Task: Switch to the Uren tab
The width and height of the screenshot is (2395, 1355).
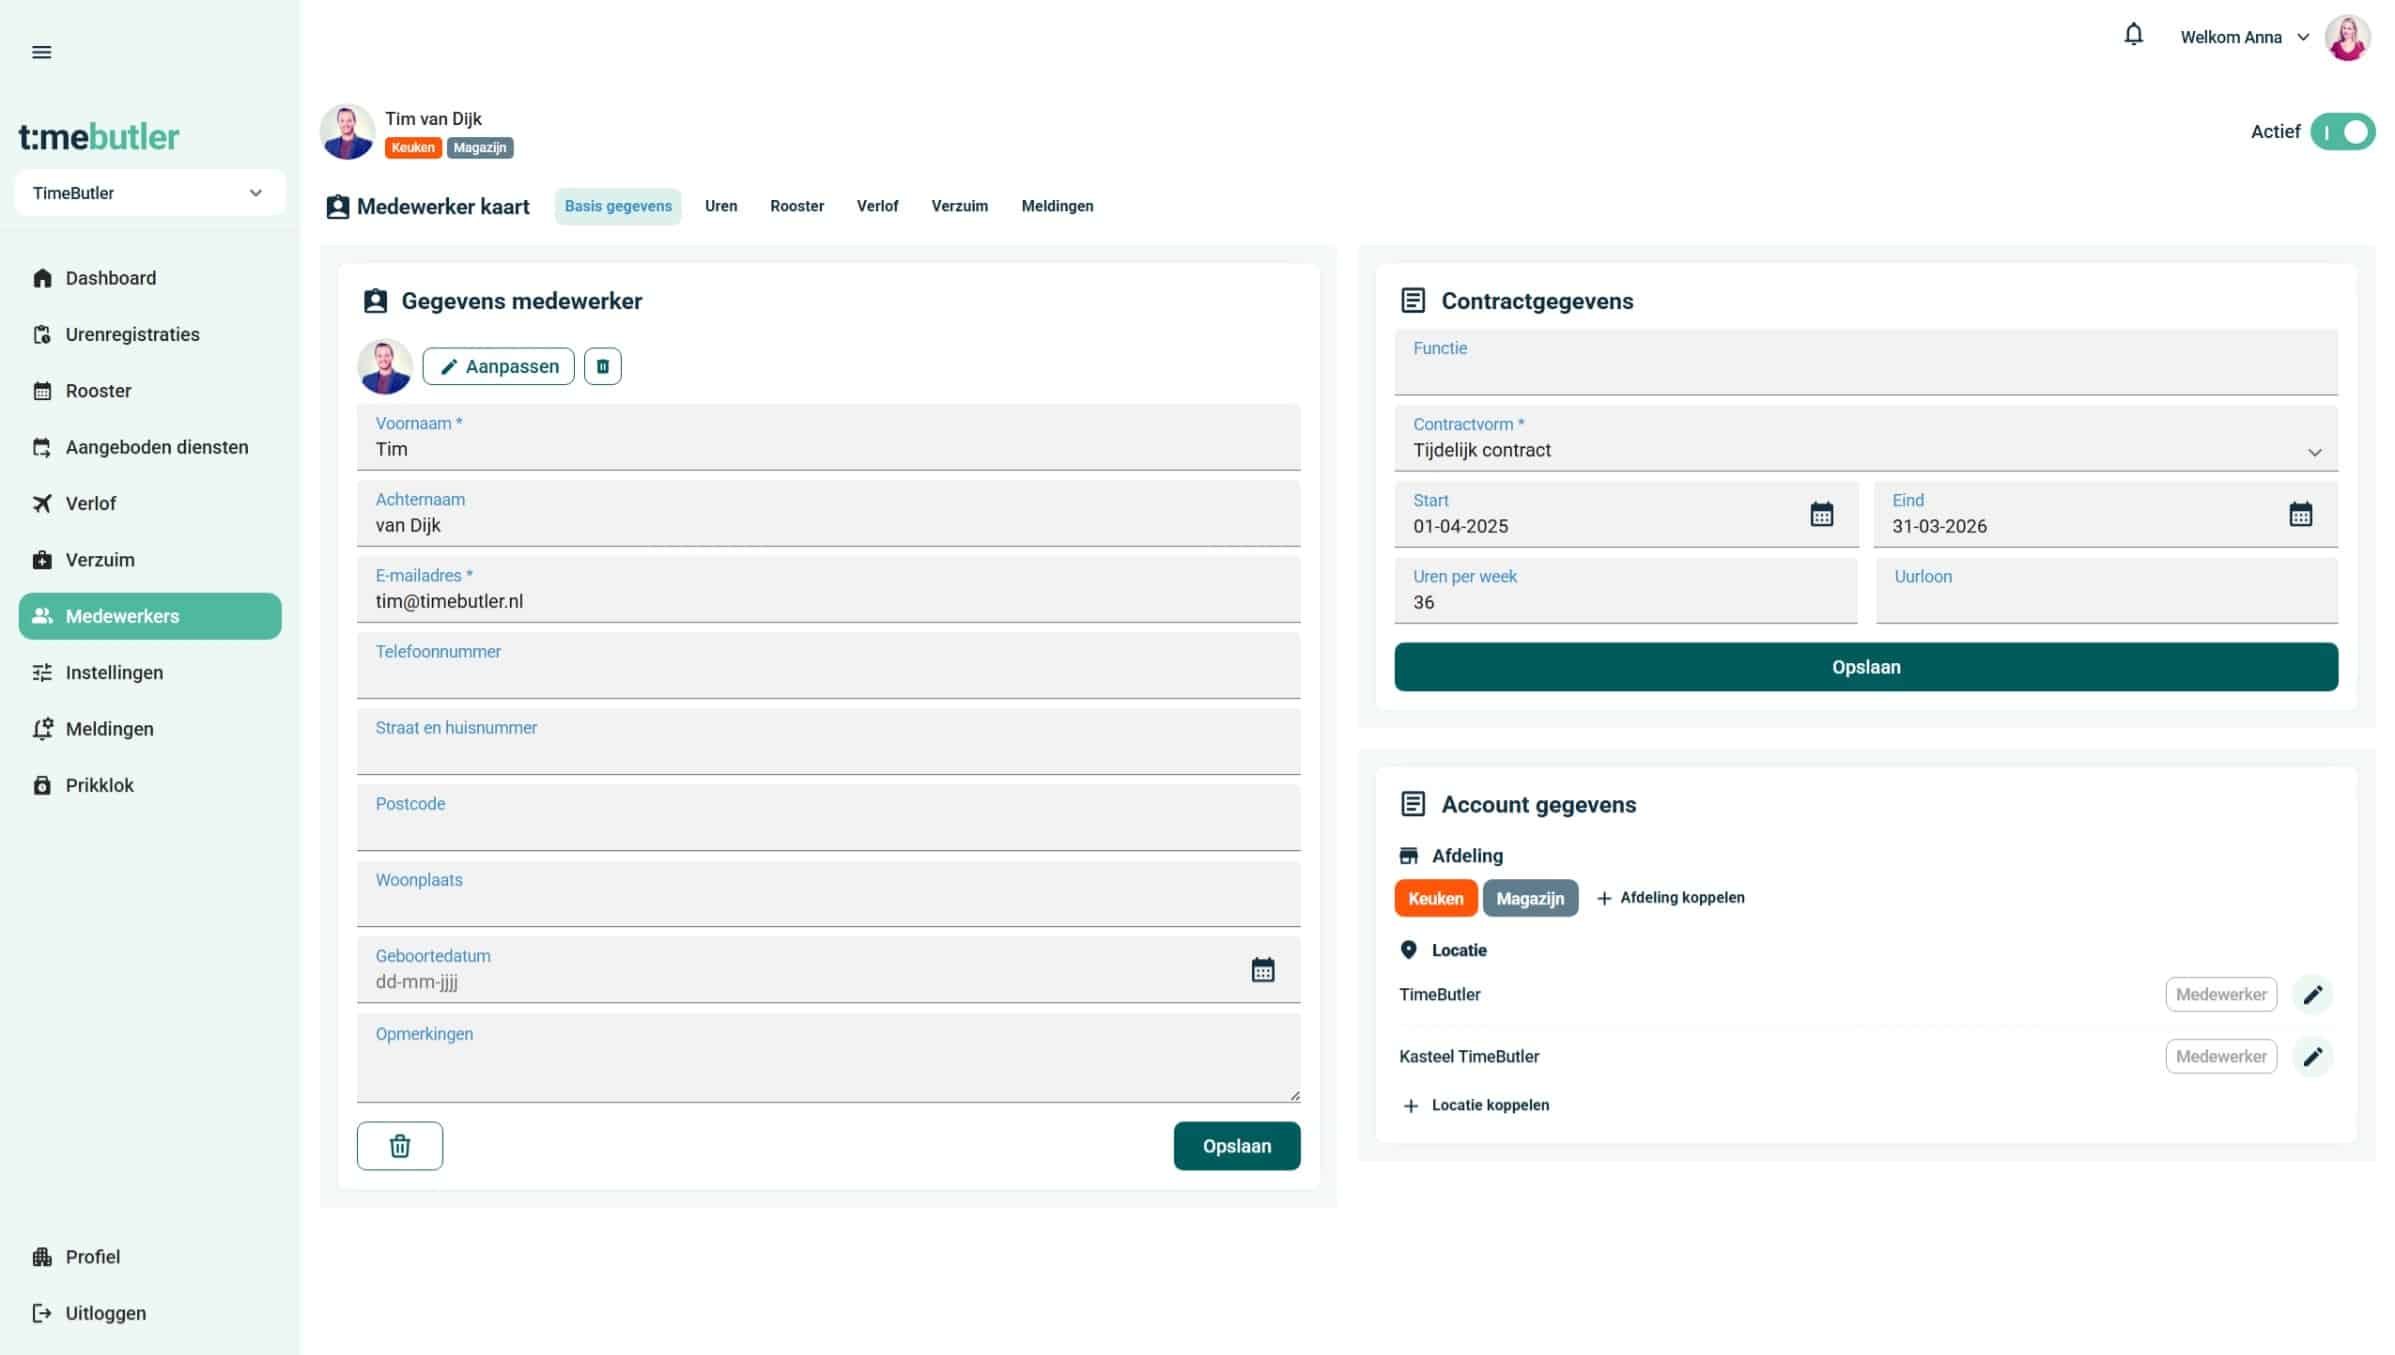Action: tap(720, 206)
